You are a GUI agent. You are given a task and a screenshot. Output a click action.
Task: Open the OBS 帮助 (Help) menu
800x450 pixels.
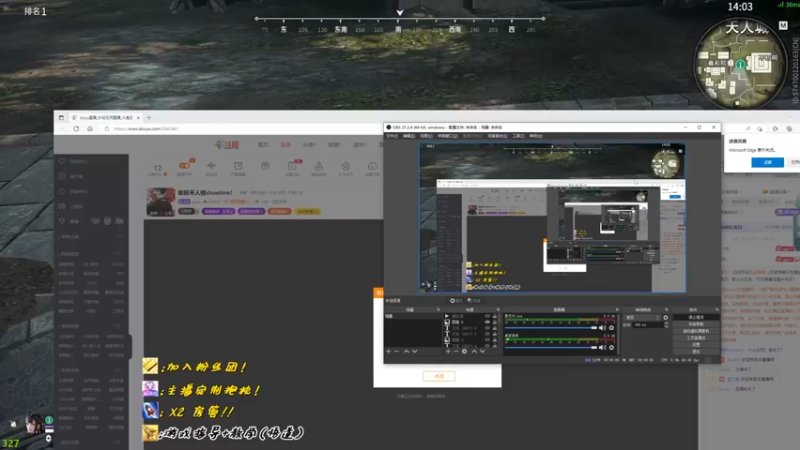(536, 136)
